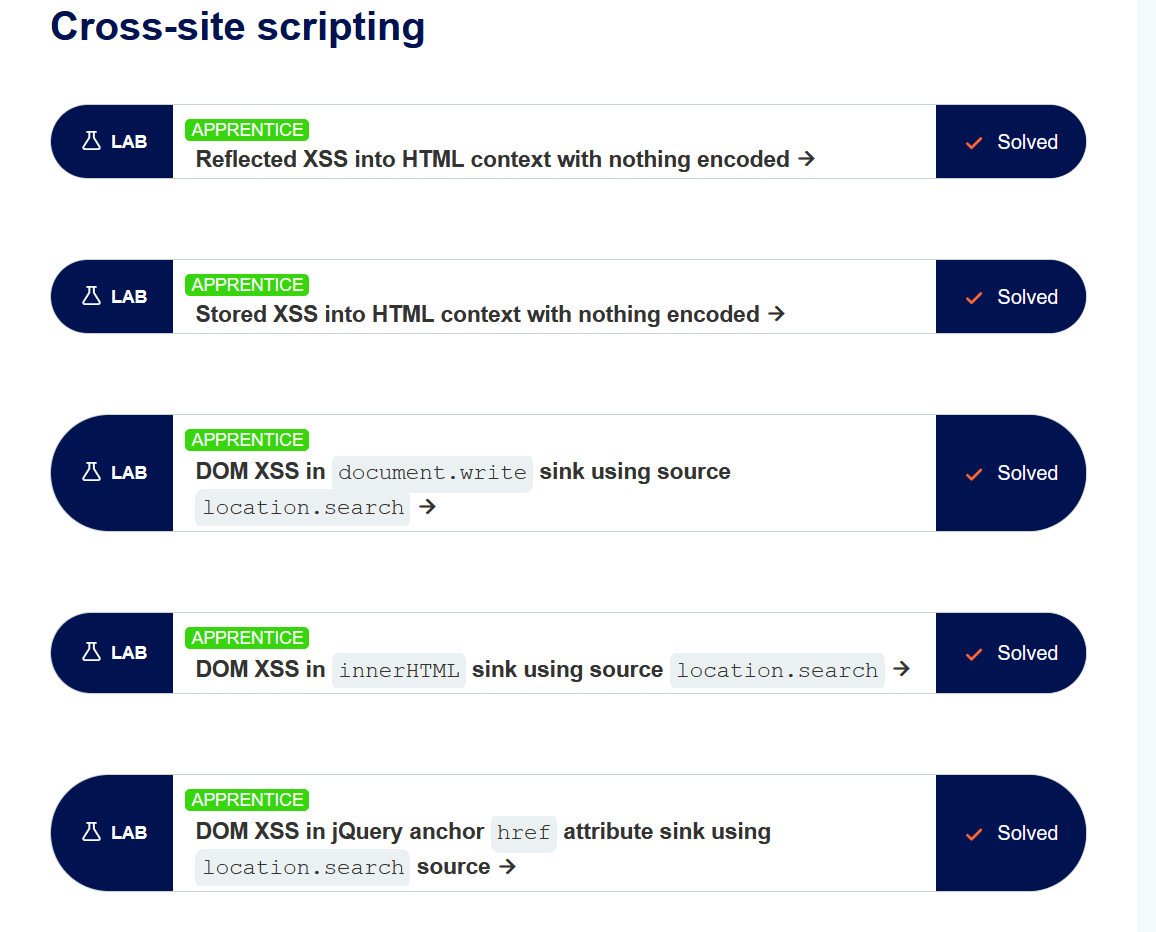This screenshot has height=932, width=1156.
Task: Click checkmark icon on innerHTML lab Solved status
Action: pyautogui.click(x=974, y=654)
